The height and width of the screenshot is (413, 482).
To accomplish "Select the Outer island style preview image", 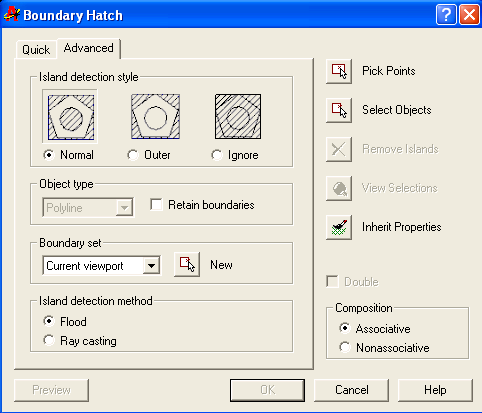I will [x=155, y=117].
